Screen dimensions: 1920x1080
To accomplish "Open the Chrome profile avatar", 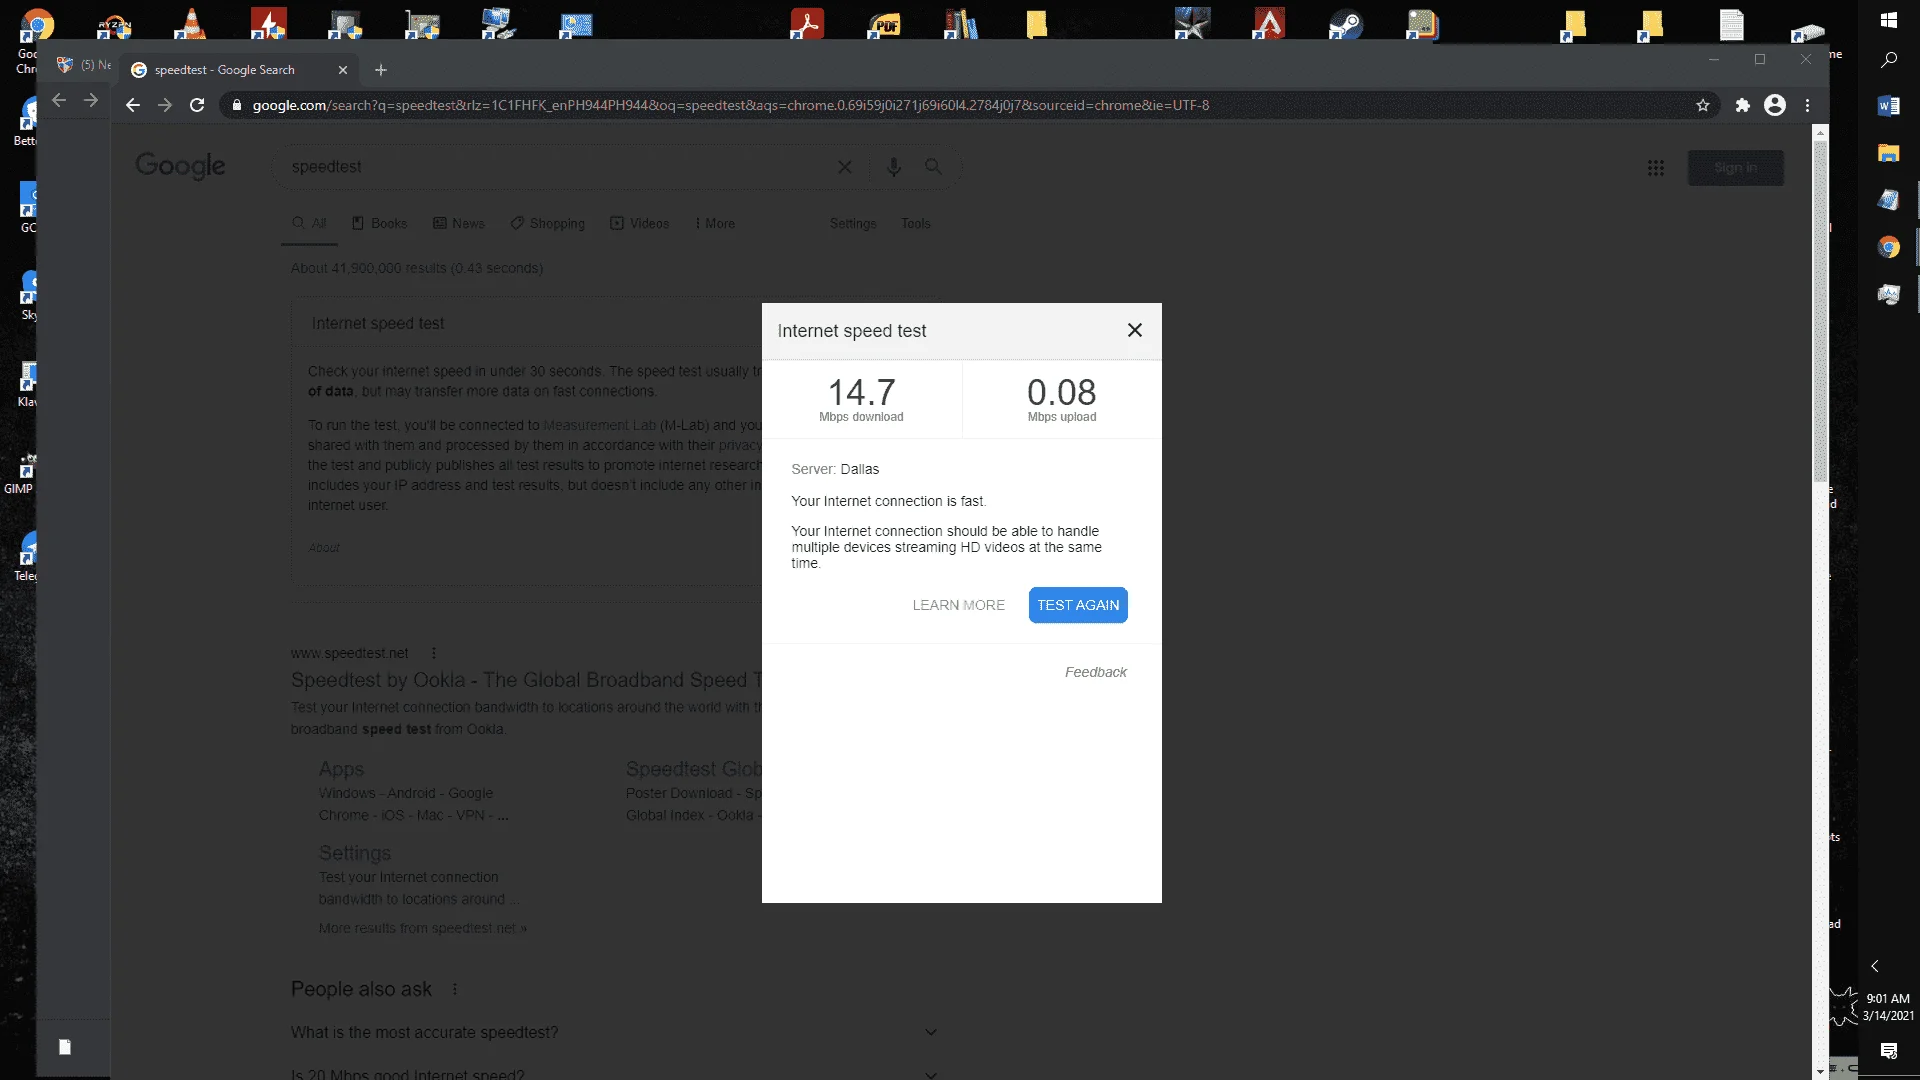I will pos(1775,105).
